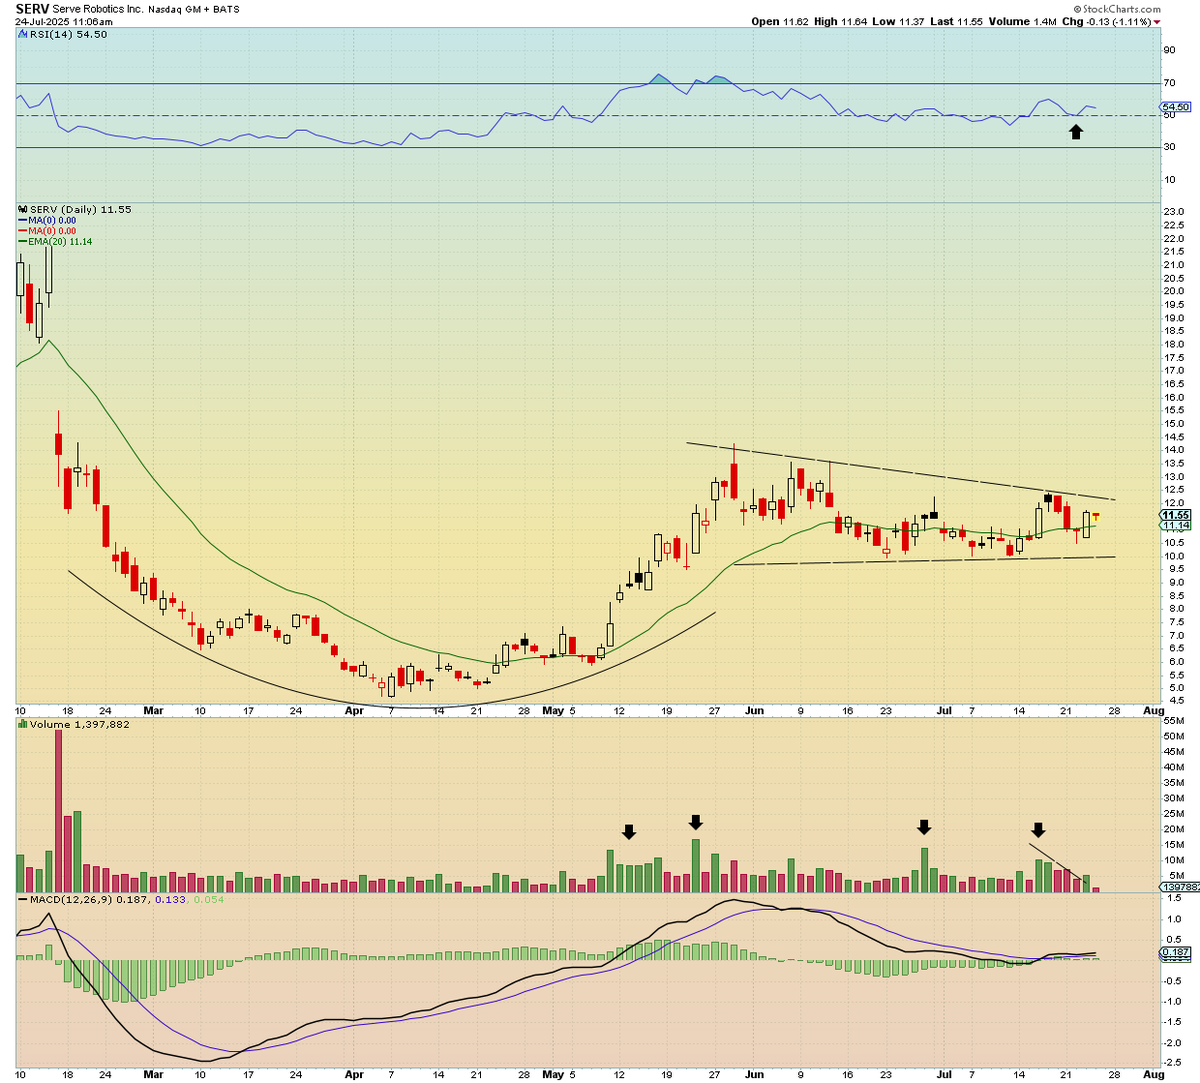Click the black dash marker before MACD label
The width and height of the screenshot is (1200, 1083).
tap(21, 901)
